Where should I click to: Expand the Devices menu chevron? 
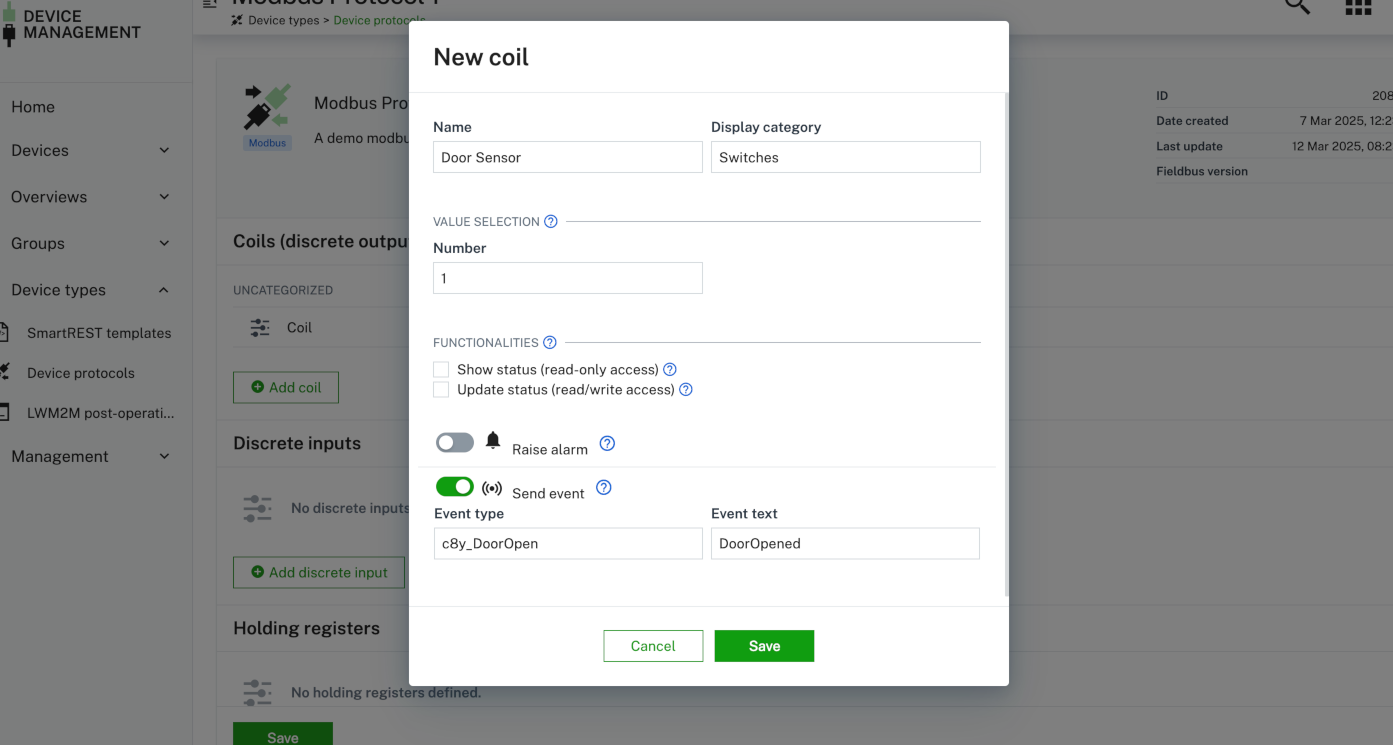164,151
